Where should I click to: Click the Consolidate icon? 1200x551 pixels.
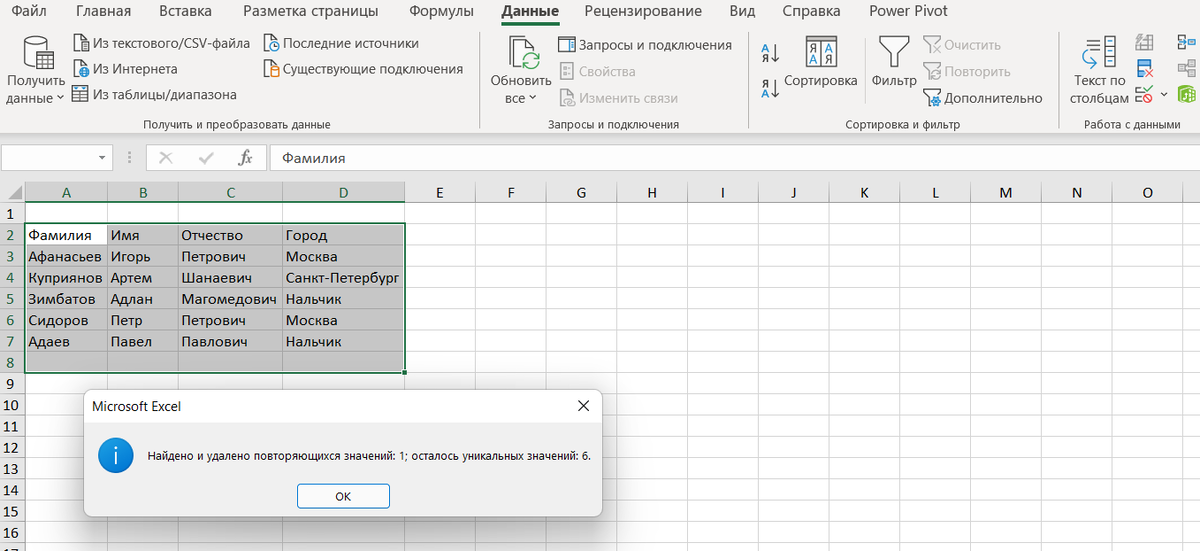pyautogui.click(x=1187, y=44)
